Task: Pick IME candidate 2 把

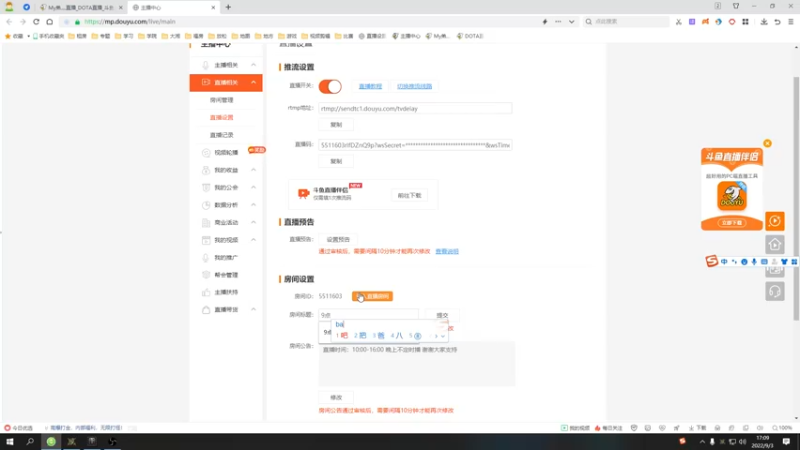Action: 360,335
